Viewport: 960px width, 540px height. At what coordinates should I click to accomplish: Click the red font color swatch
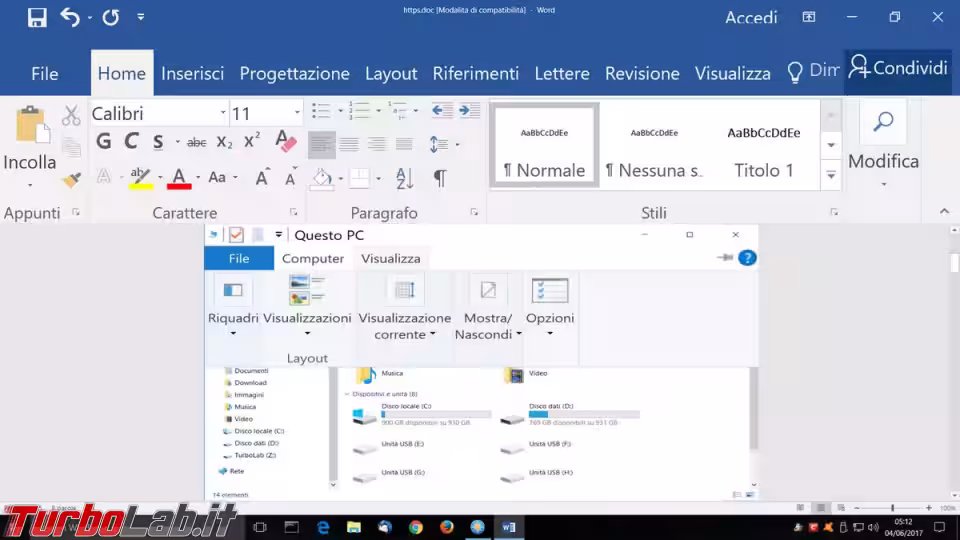coord(179,179)
